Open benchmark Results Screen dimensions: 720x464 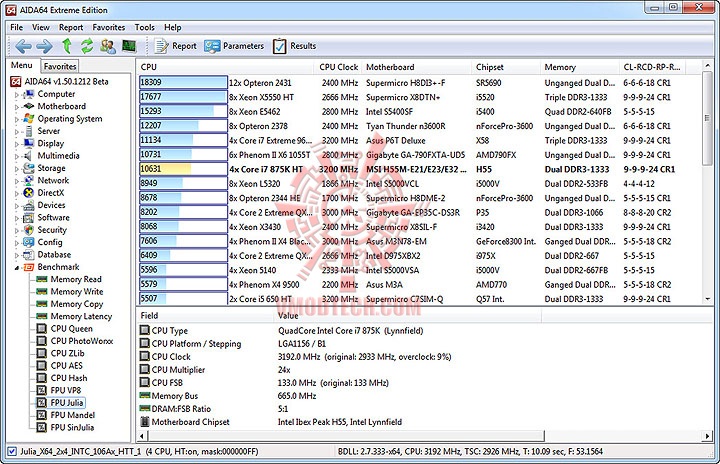[294, 46]
